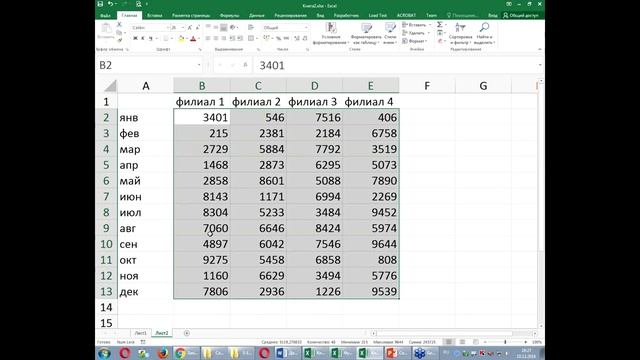Screen dimensions: 640x360
Task: Click the Tell Me lightbulb search box
Action: pyautogui.click(x=462, y=16)
